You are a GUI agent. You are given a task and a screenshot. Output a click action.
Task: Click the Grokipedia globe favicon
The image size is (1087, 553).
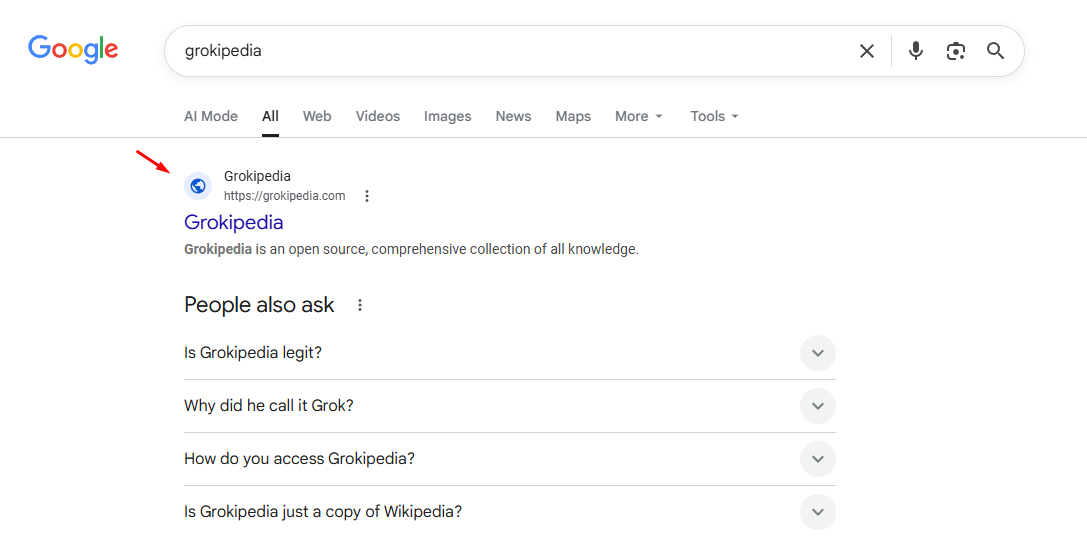pyautogui.click(x=198, y=186)
